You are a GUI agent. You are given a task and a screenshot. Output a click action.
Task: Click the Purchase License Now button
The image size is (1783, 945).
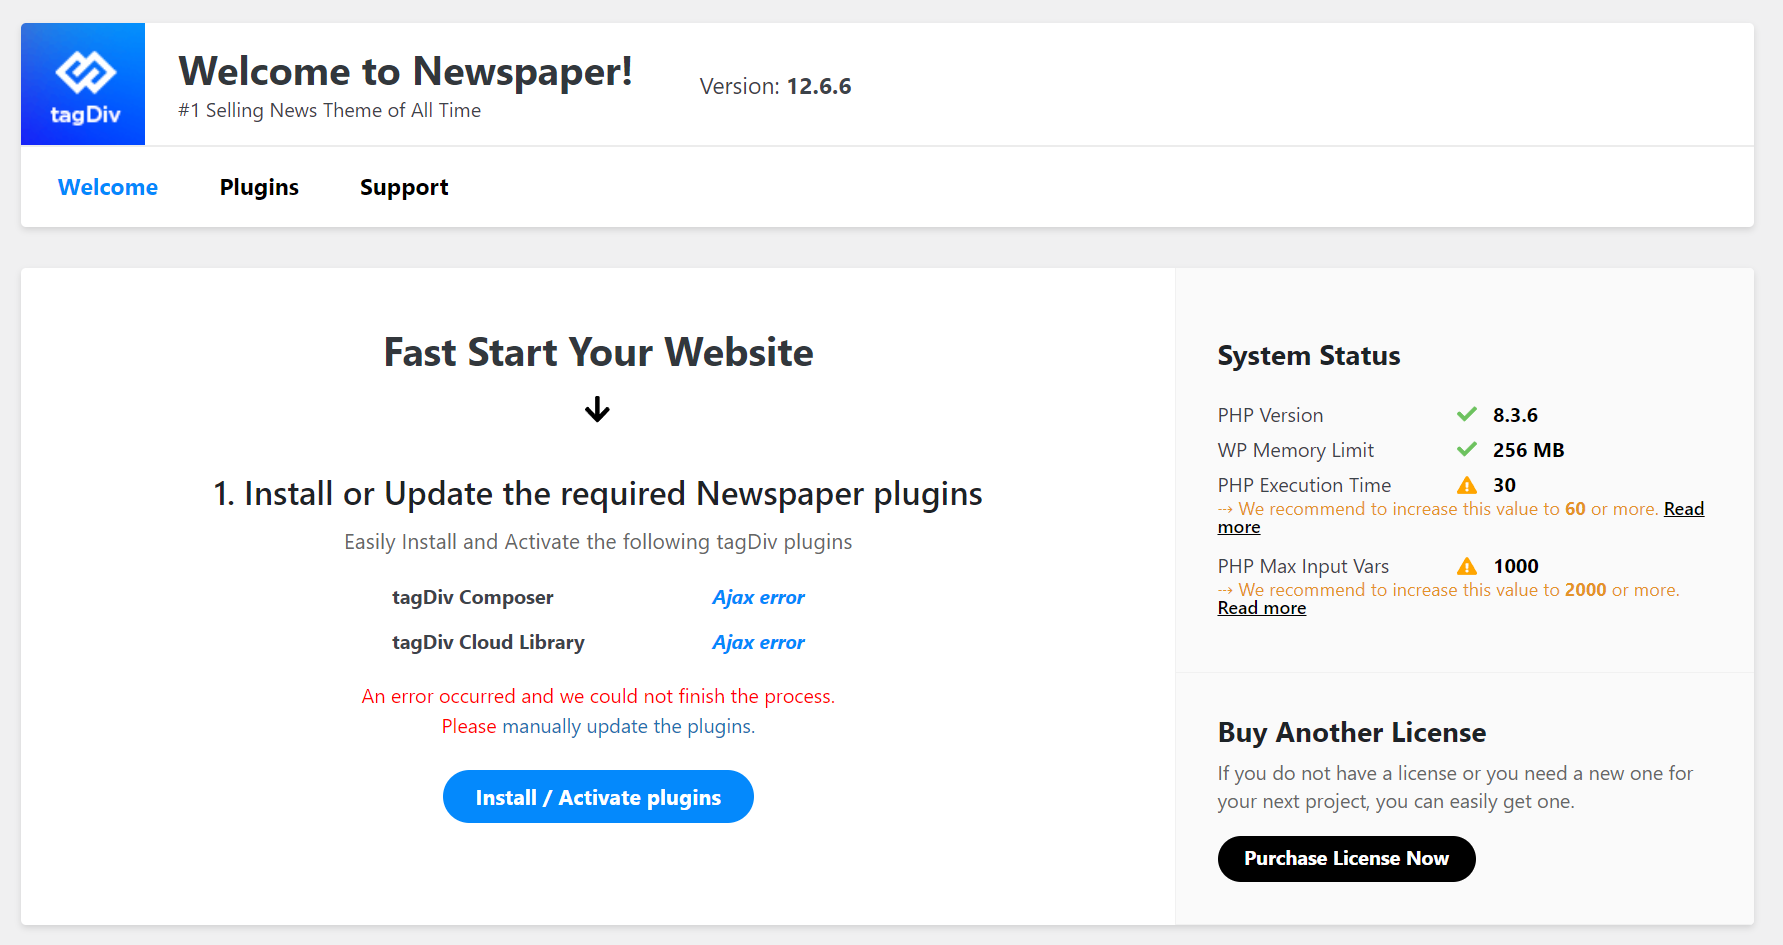1346,859
